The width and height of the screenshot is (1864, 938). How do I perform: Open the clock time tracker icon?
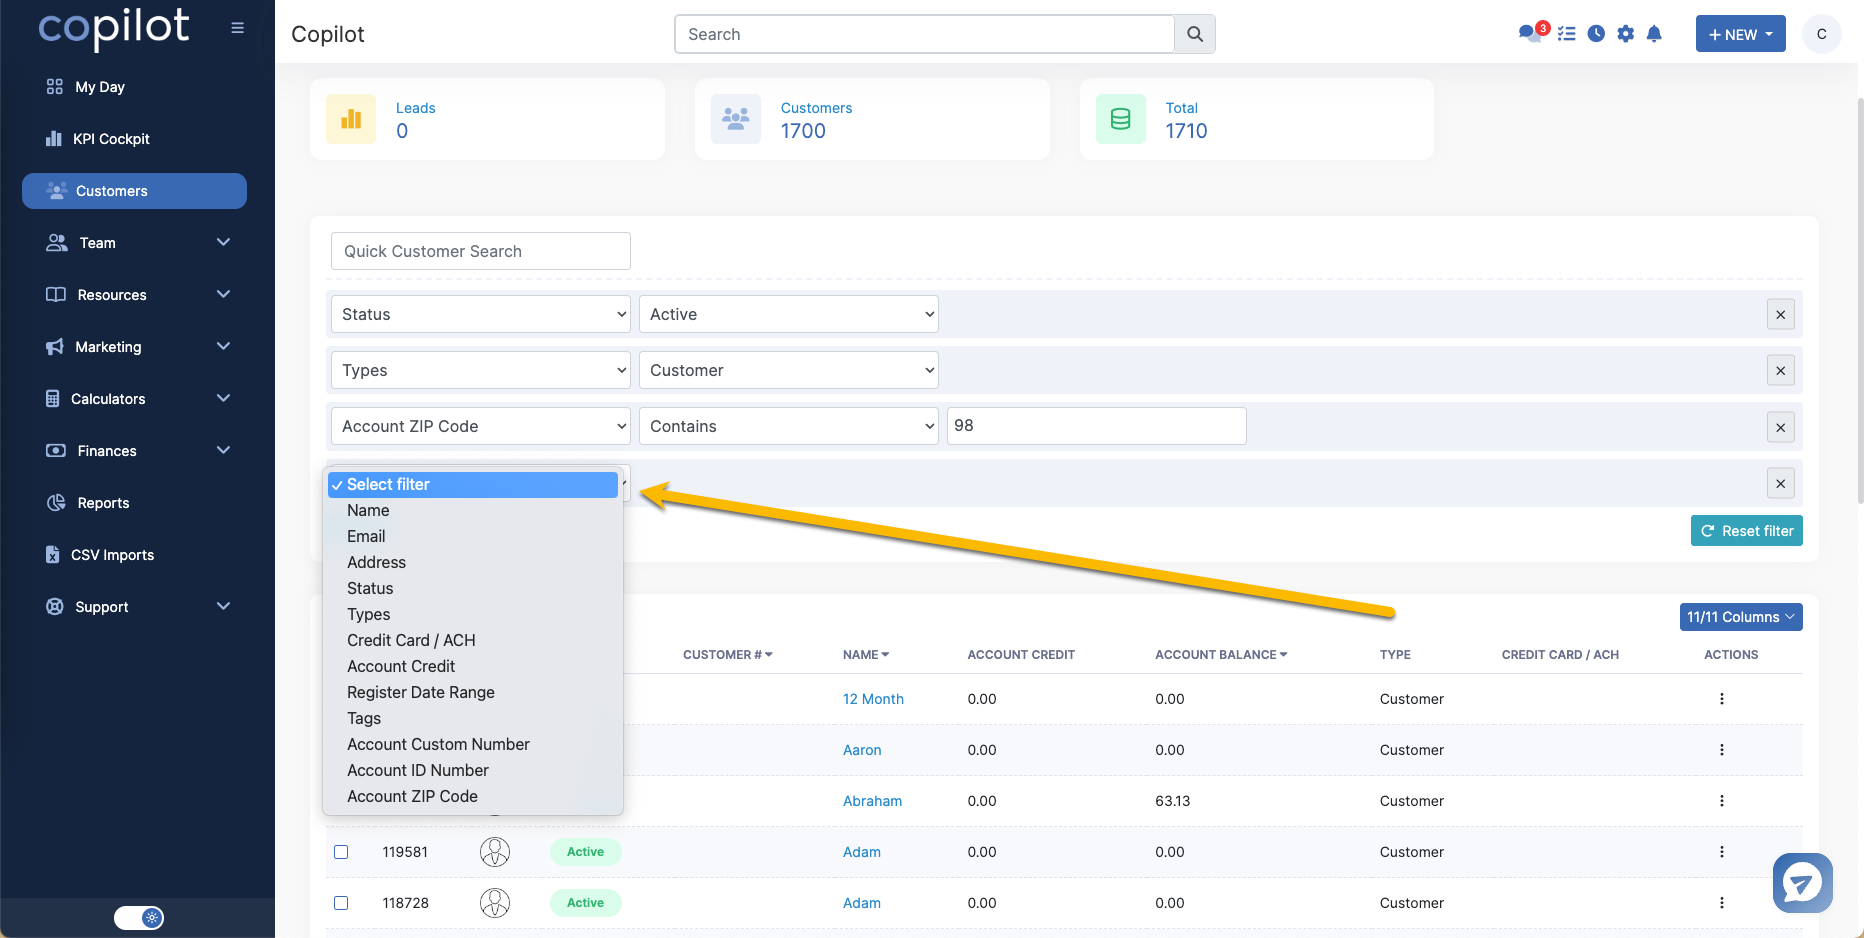pyautogui.click(x=1596, y=34)
